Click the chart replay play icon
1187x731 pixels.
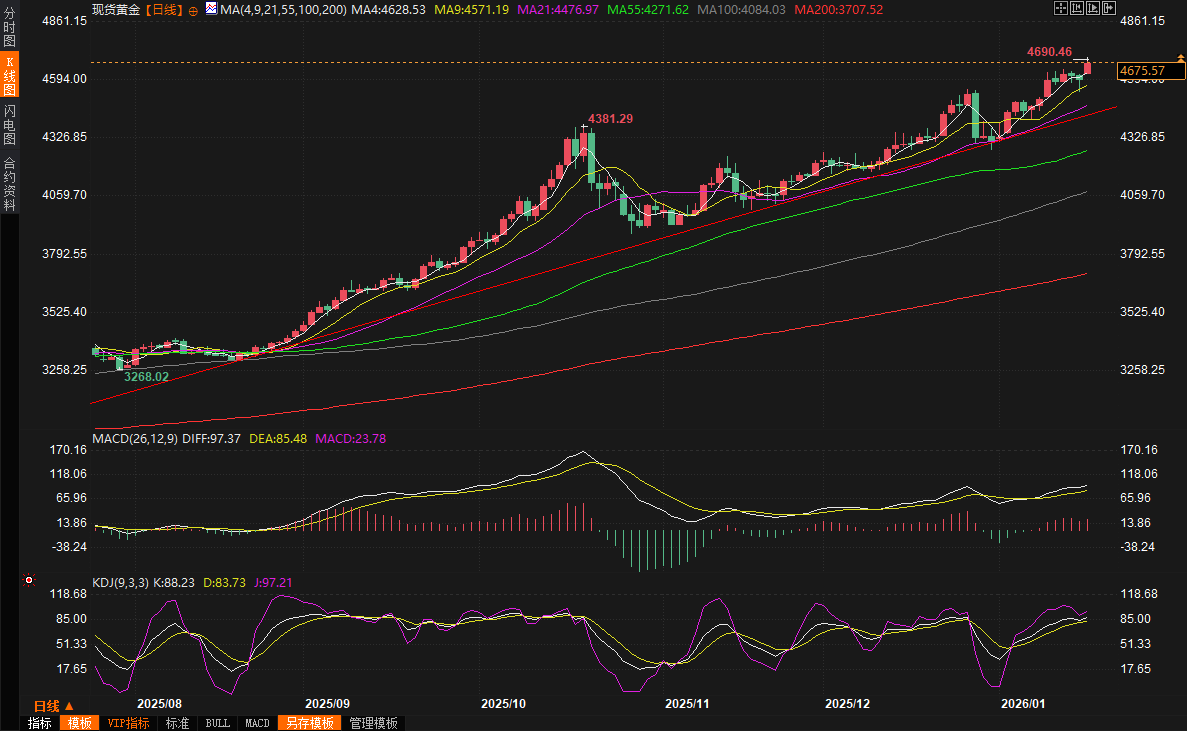click(x=1093, y=8)
